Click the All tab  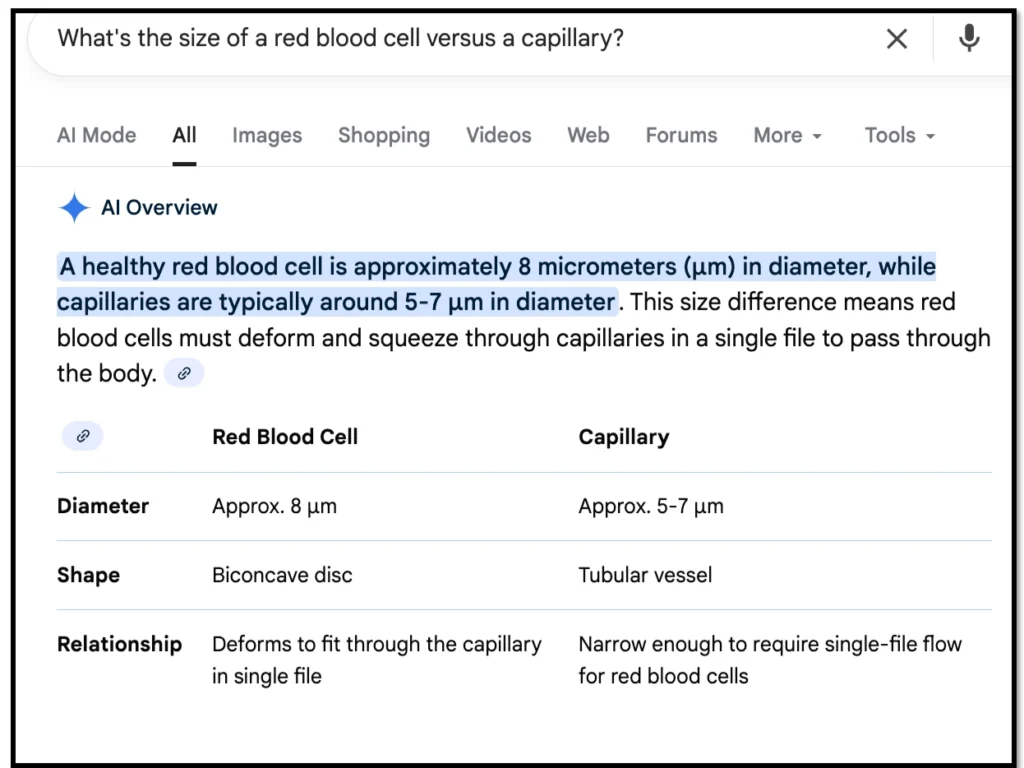click(x=184, y=135)
